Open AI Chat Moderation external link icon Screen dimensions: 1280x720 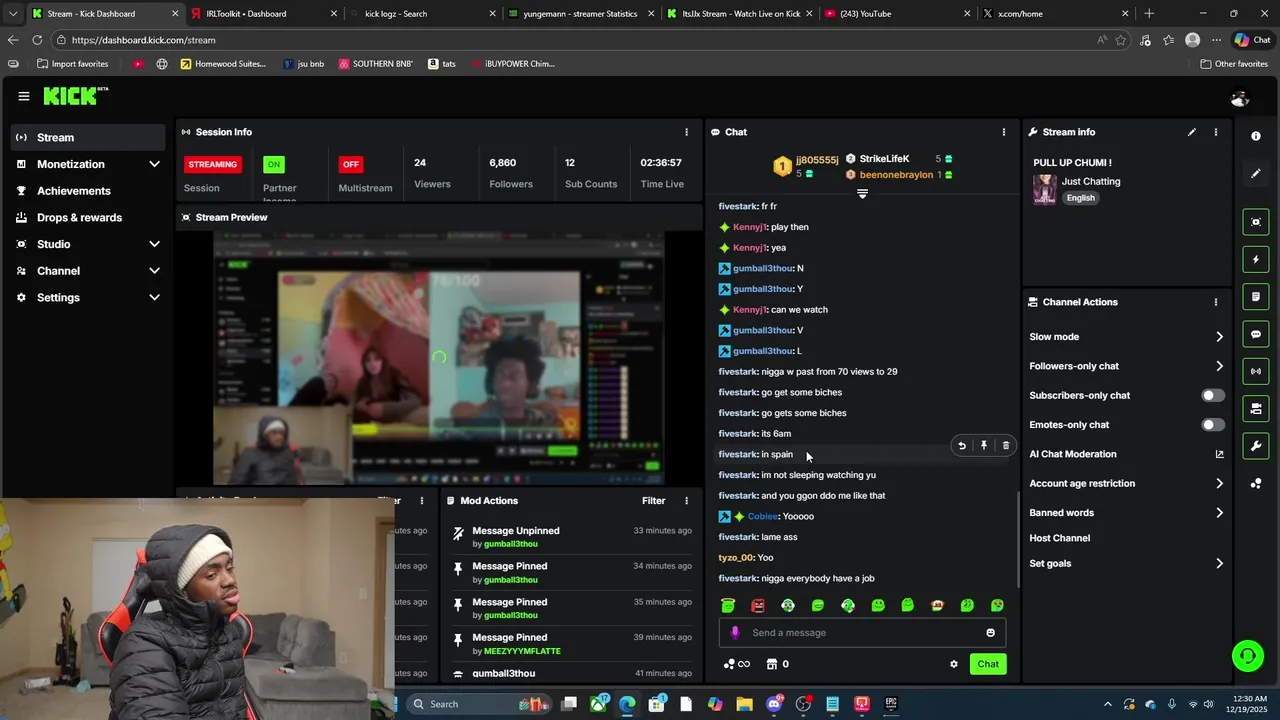coord(1219,454)
